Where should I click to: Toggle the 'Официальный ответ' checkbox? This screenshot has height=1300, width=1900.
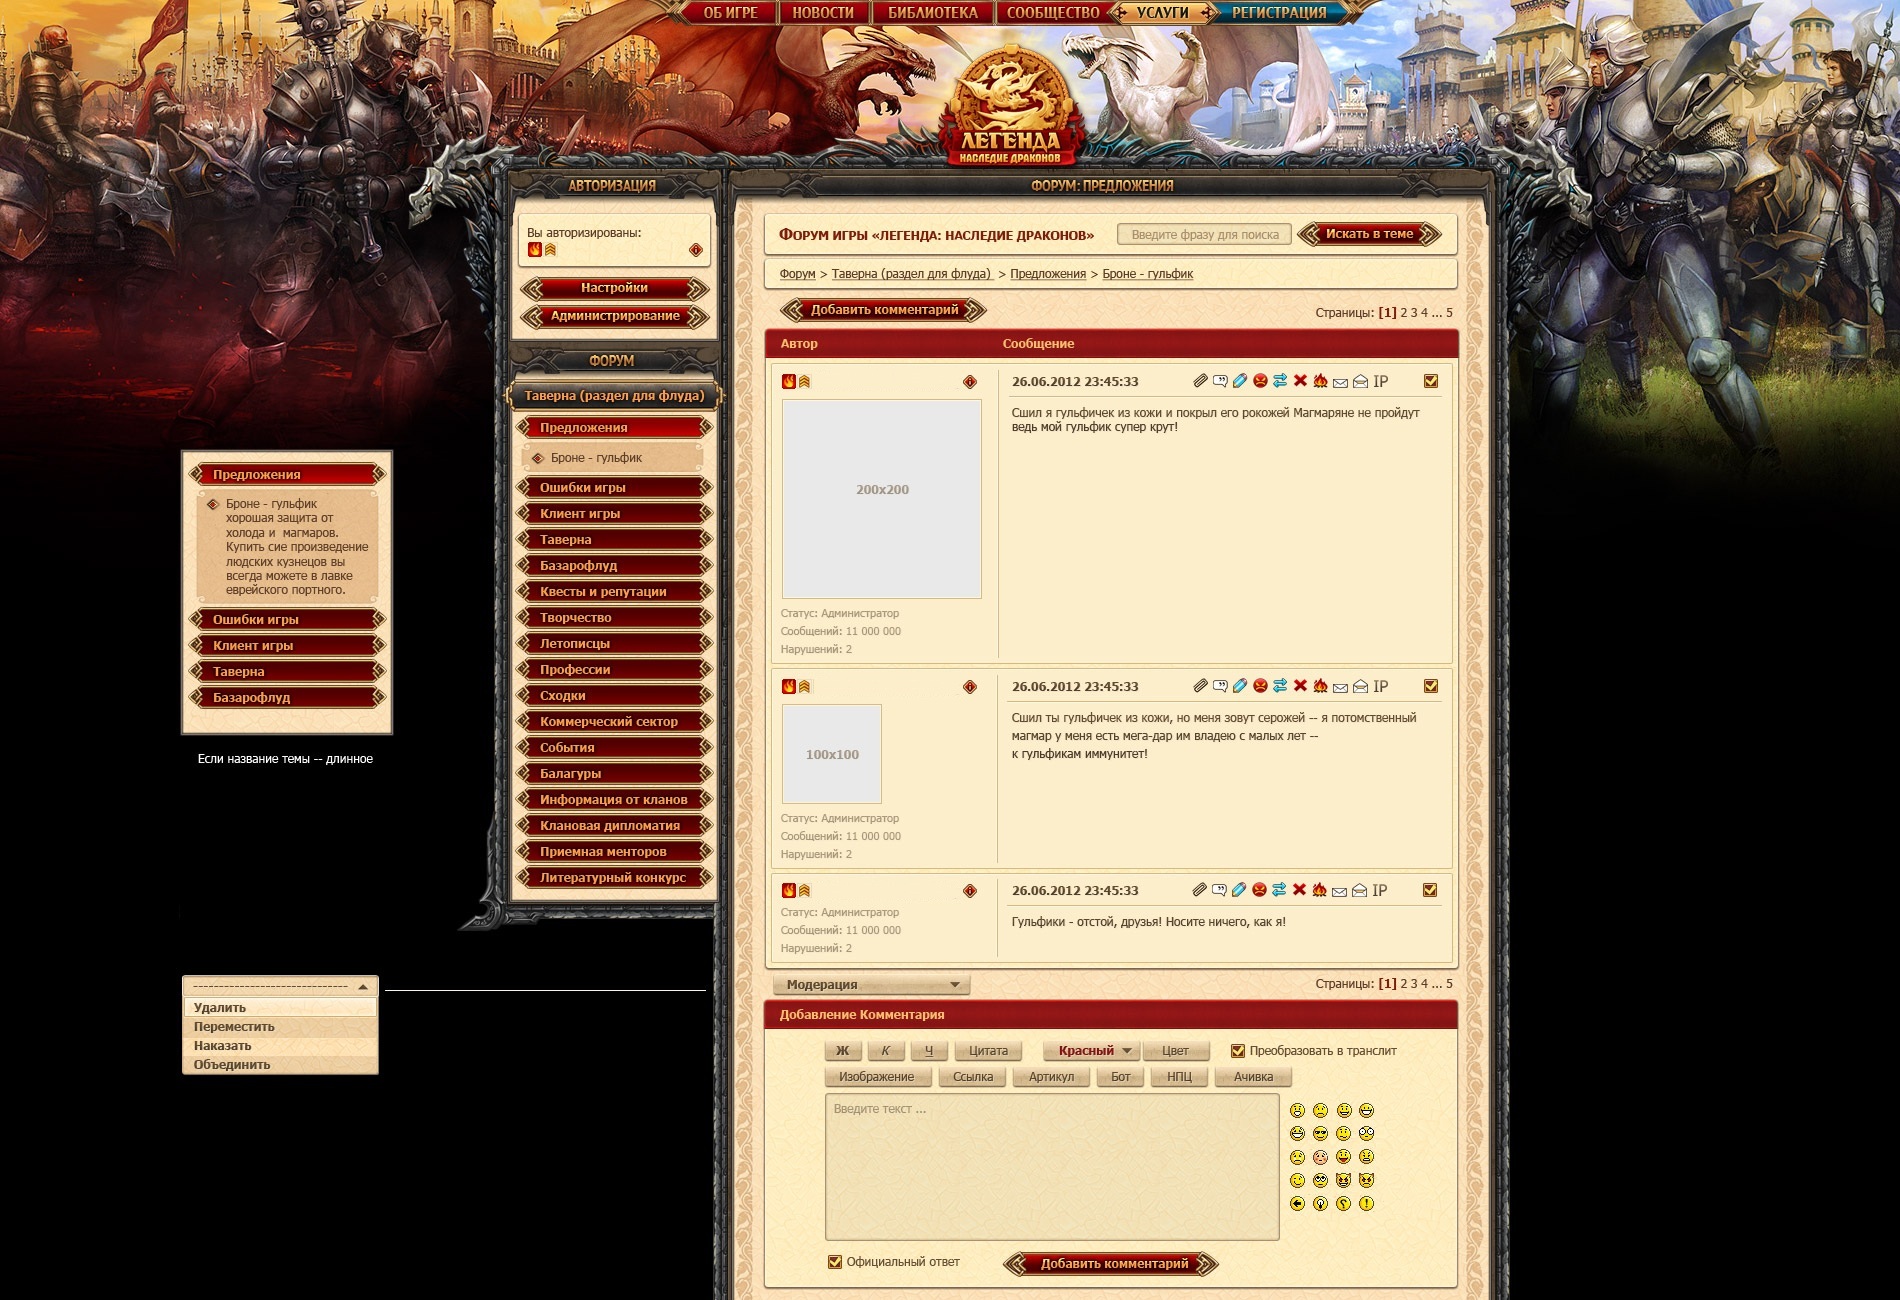click(x=835, y=1262)
